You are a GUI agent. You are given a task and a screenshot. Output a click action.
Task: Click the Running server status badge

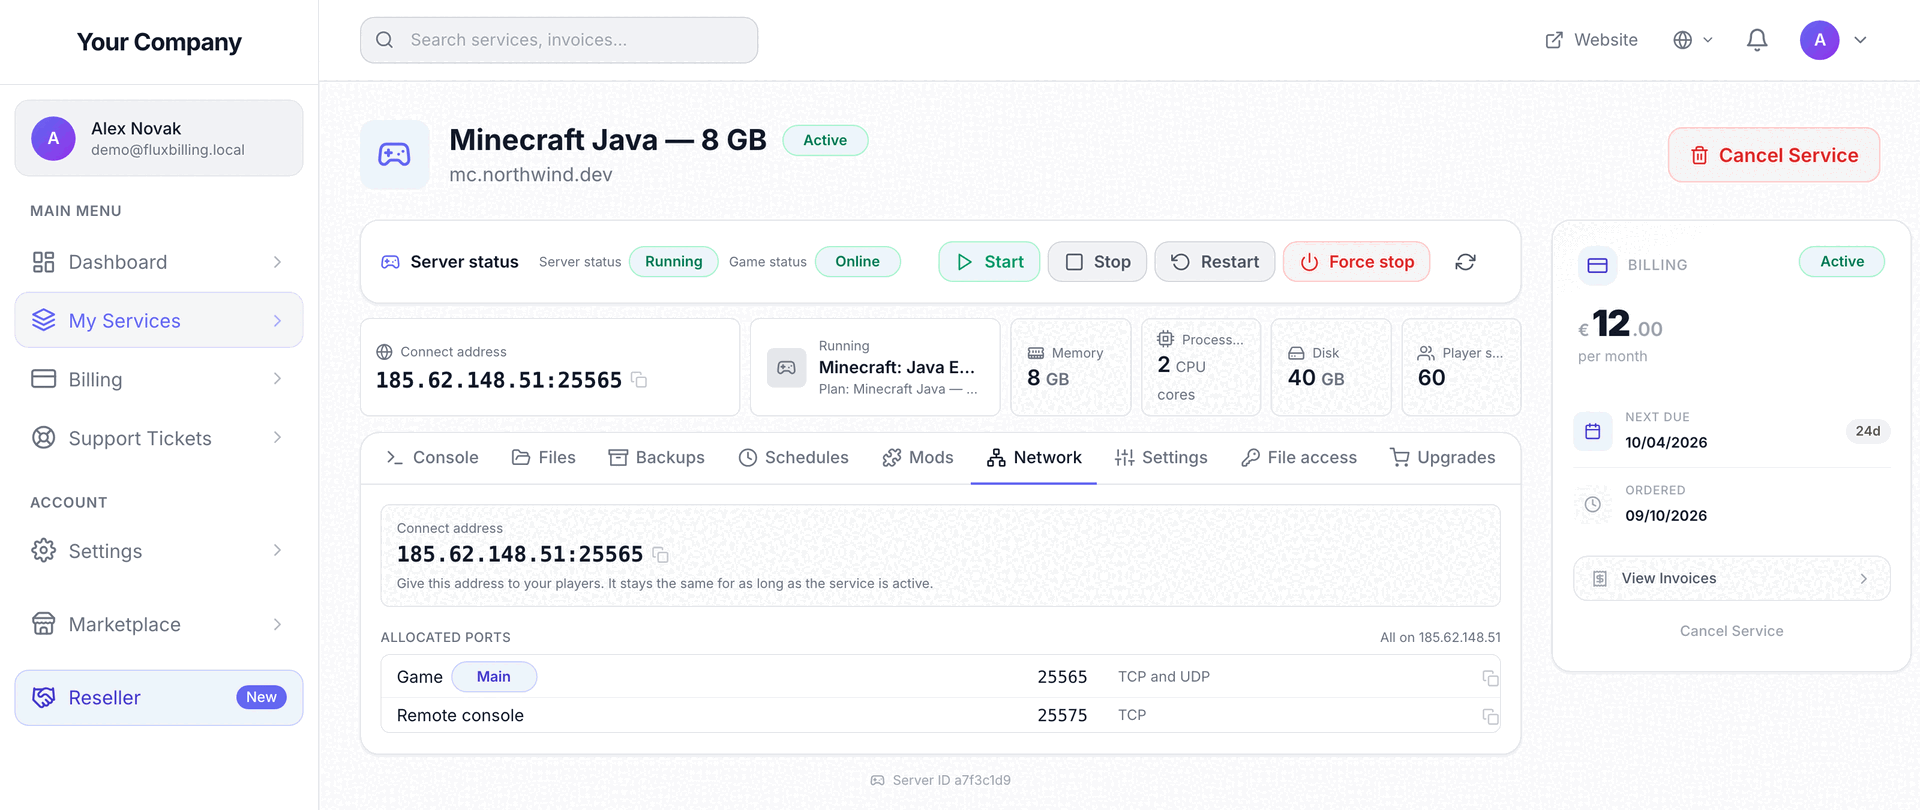(673, 262)
